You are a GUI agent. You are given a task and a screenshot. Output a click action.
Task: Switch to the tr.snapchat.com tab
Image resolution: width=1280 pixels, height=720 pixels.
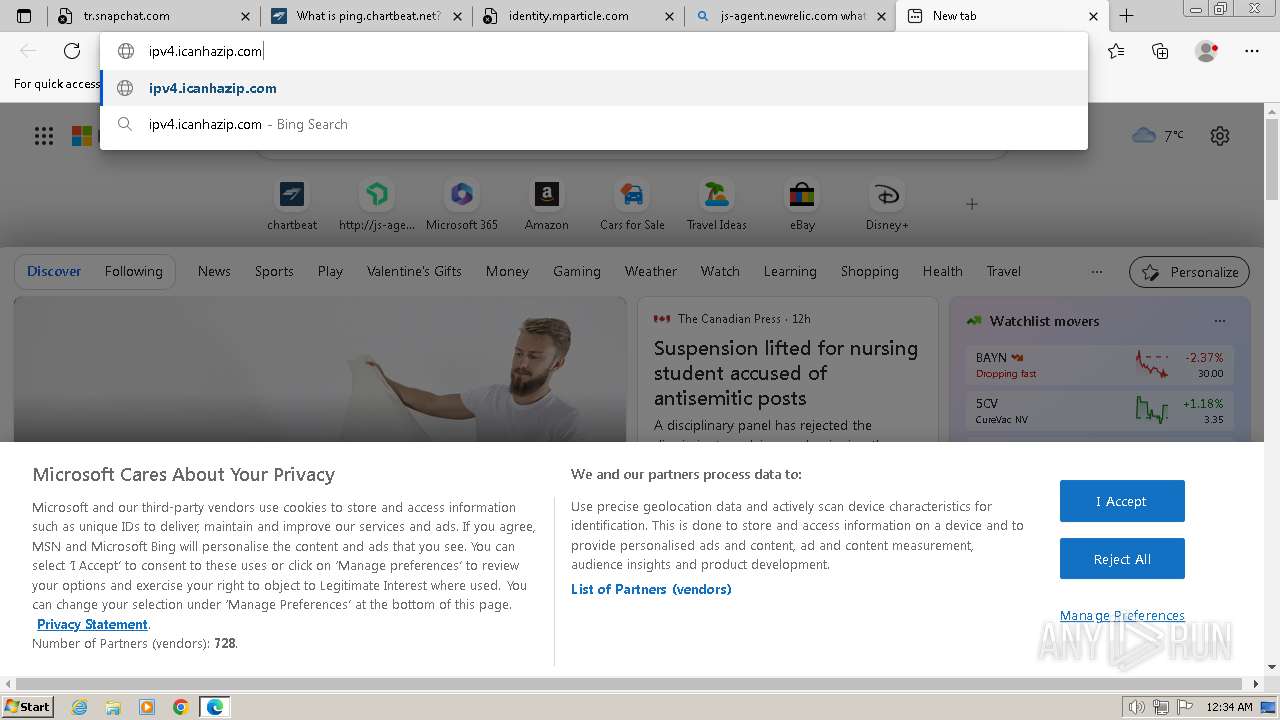(155, 16)
